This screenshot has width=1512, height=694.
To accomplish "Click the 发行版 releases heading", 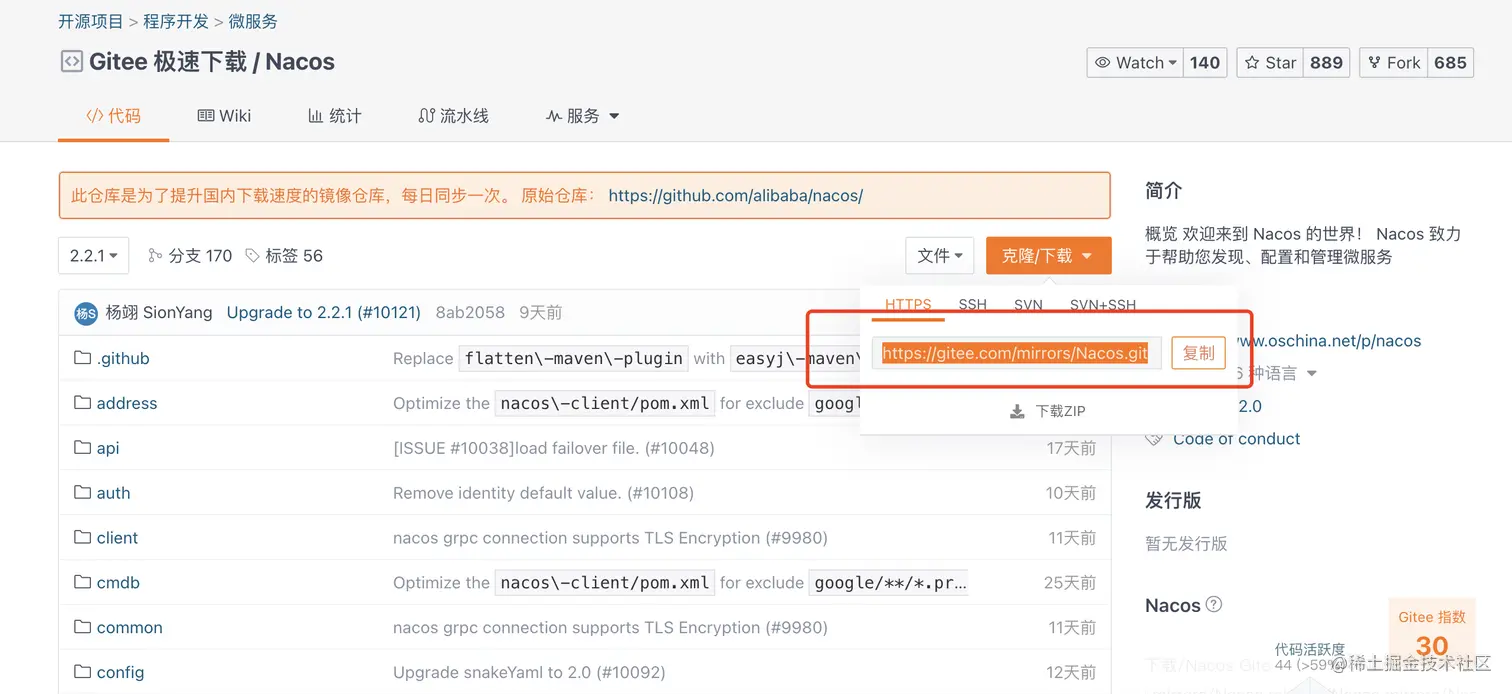I will coord(1173,500).
